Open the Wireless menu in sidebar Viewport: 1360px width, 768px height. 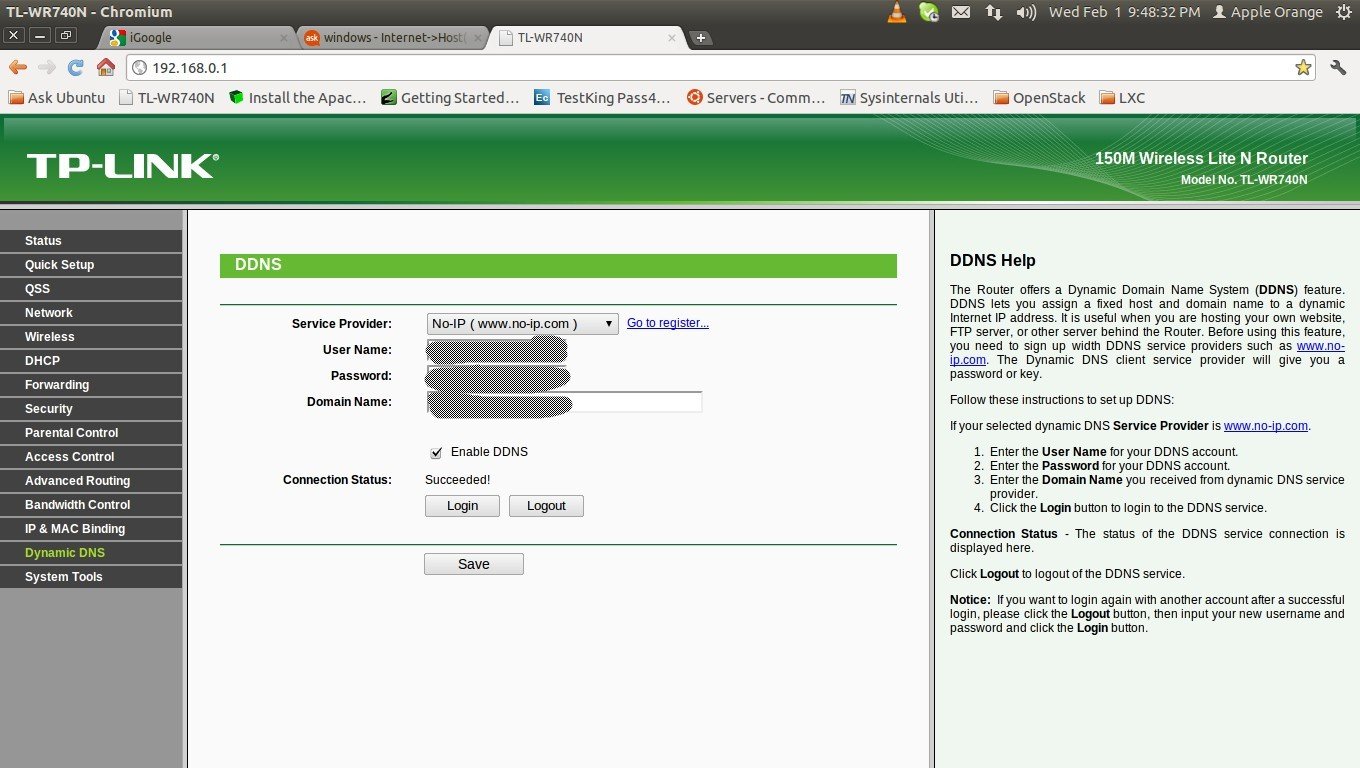point(50,337)
